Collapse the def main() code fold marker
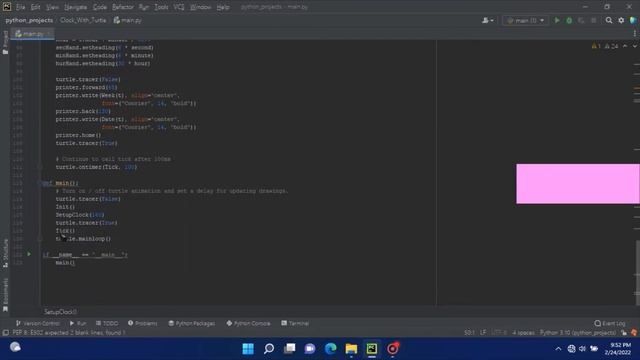640x360 pixels. [x=40, y=183]
